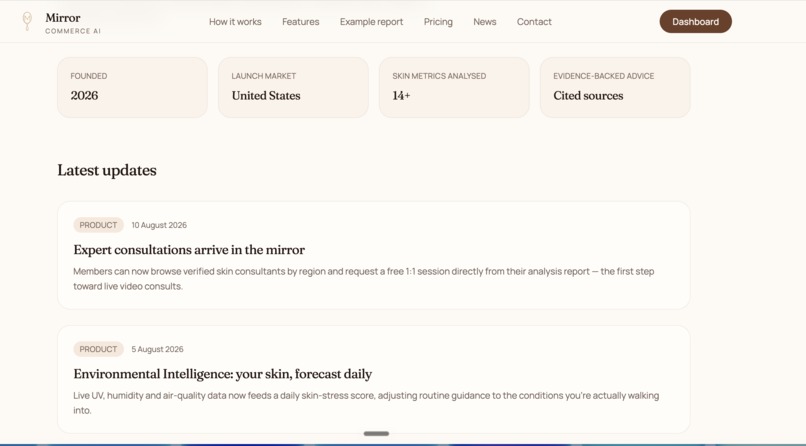The width and height of the screenshot is (806, 446).
Task: Click the summary text about verified skin consultants
Action: point(363,278)
